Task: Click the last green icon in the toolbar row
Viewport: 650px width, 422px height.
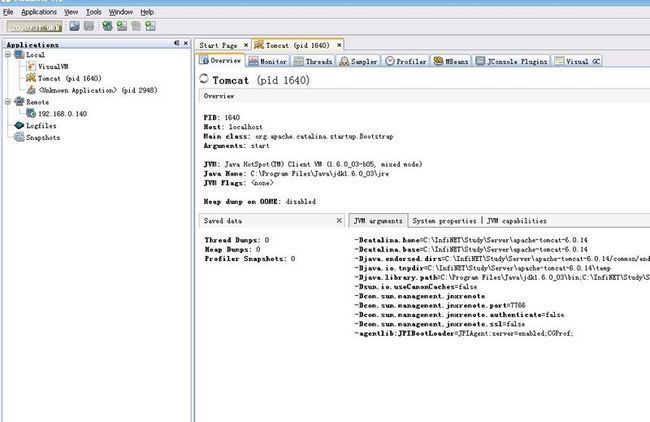Action: click(150, 26)
